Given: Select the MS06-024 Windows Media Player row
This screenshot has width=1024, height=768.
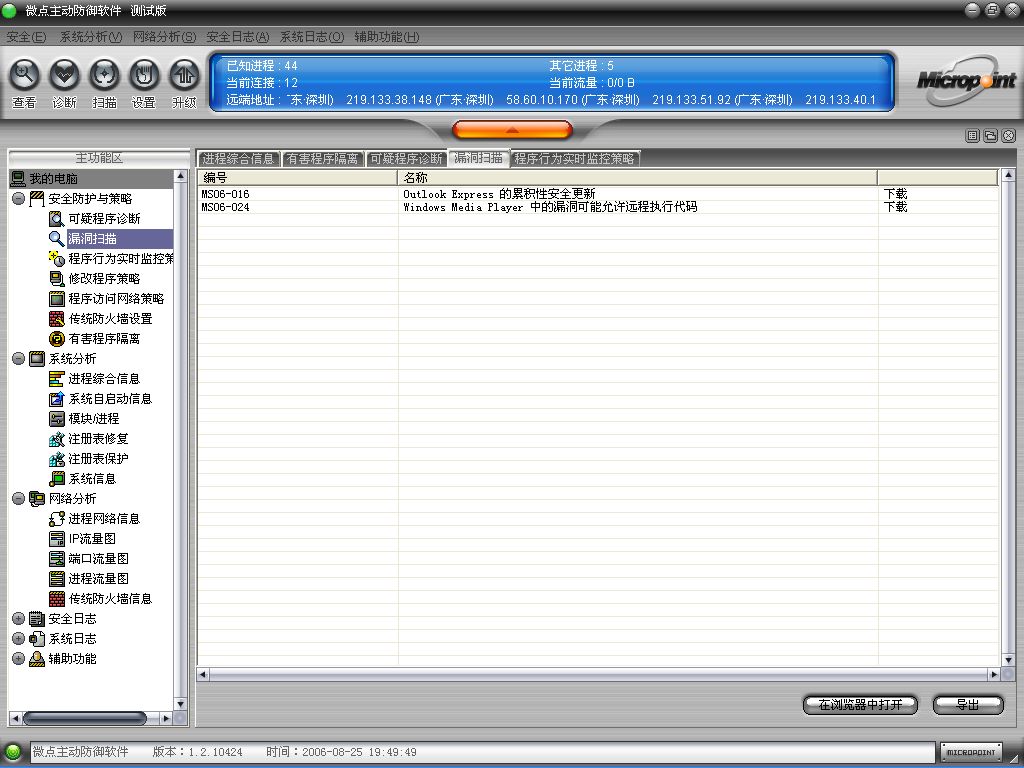Looking at the screenshot, I should [x=598, y=207].
